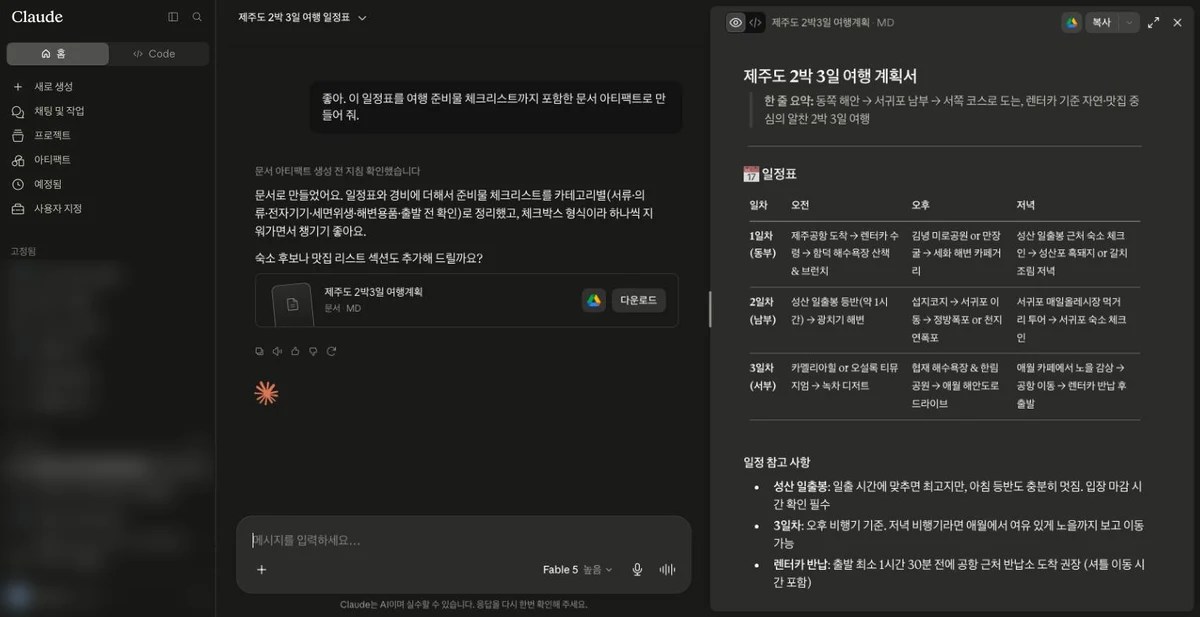Open attachment menu with plus icon

261,570
